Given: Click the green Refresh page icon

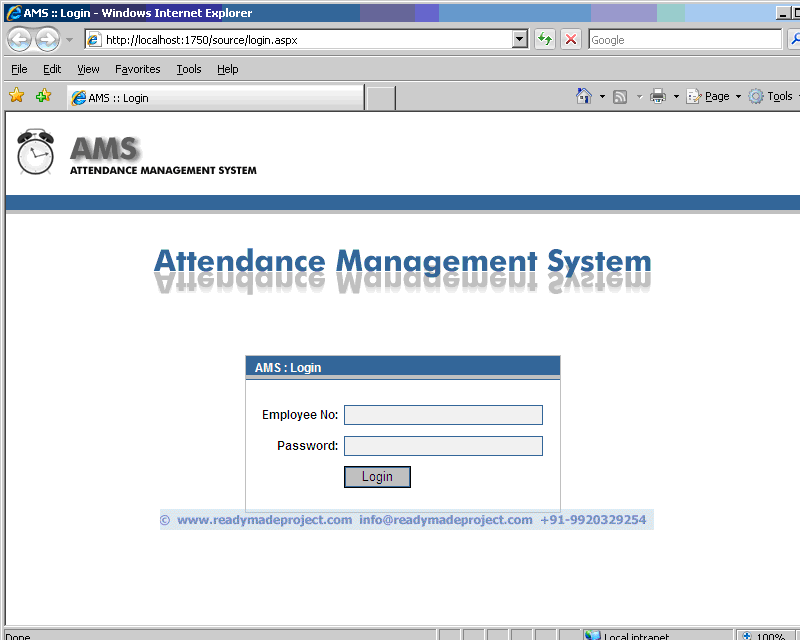Looking at the screenshot, I should (x=545, y=39).
